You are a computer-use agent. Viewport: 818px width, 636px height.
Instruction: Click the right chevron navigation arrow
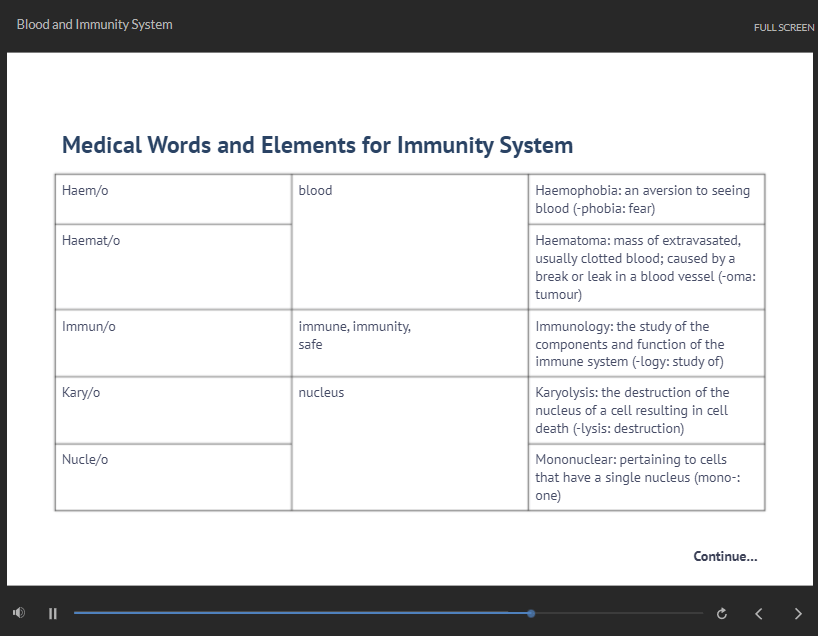[798, 613]
